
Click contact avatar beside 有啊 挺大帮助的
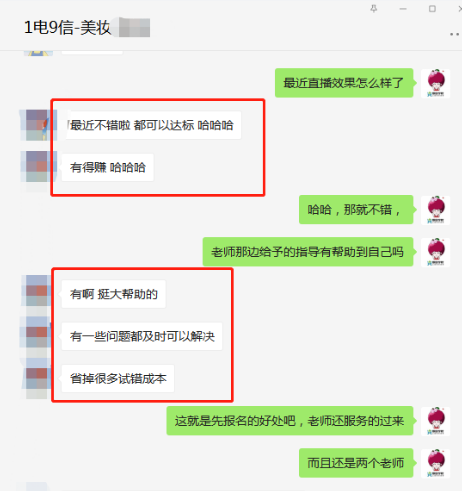37,291
